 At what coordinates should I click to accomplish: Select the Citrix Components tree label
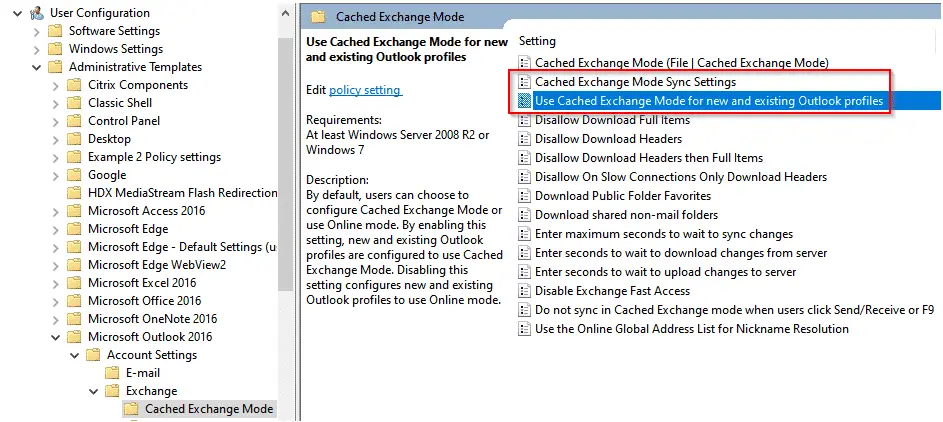[138, 85]
